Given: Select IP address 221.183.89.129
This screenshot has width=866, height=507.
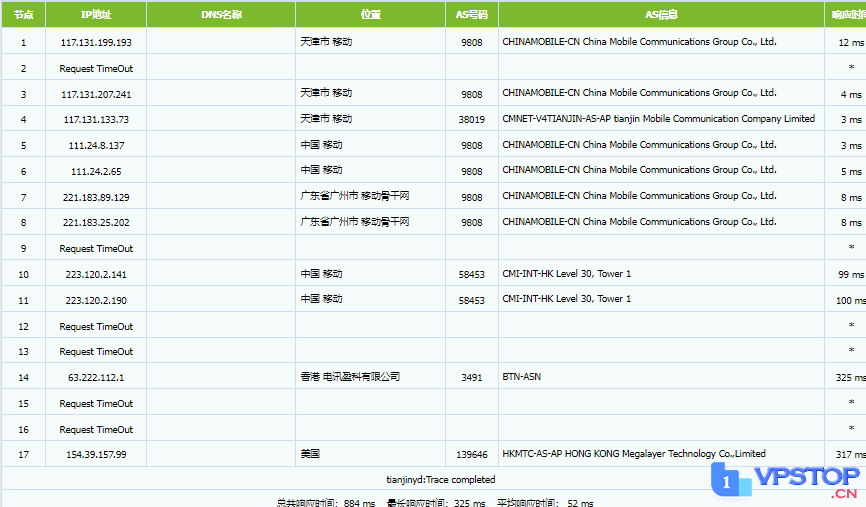Looking at the screenshot, I should tap(96, 197).
